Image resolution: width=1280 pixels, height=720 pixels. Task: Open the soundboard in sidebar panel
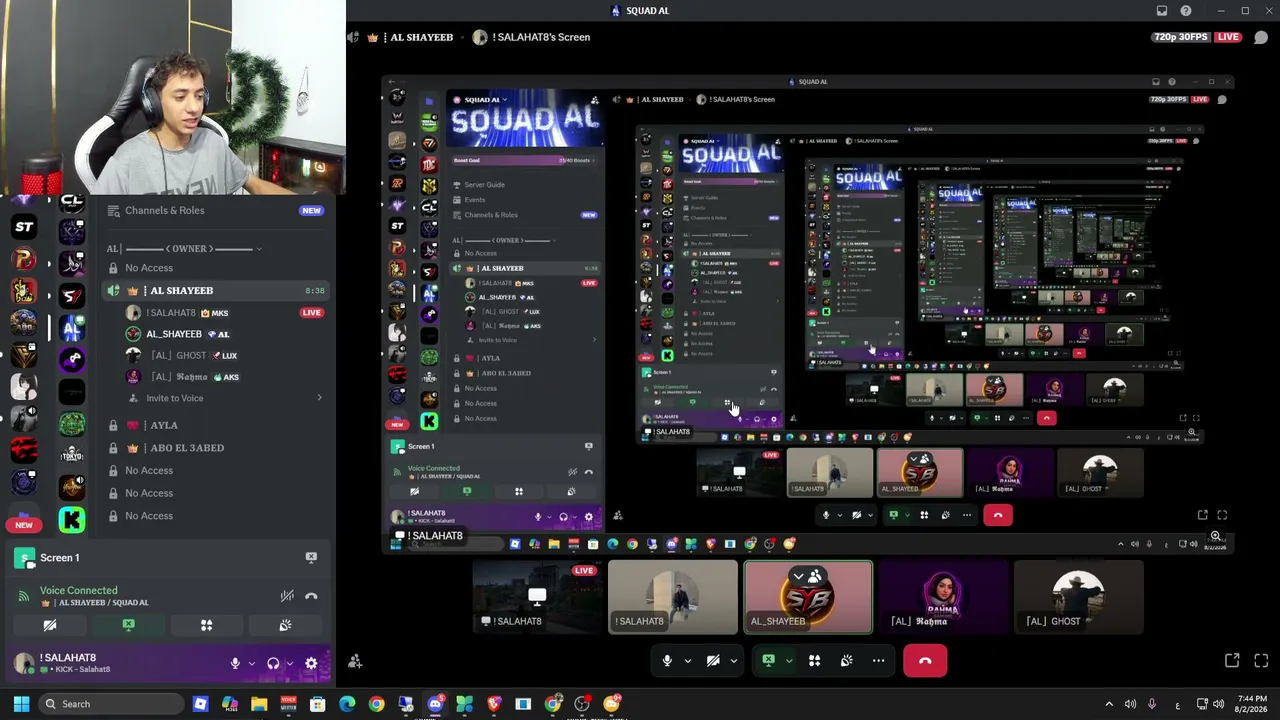click(285, 625)
